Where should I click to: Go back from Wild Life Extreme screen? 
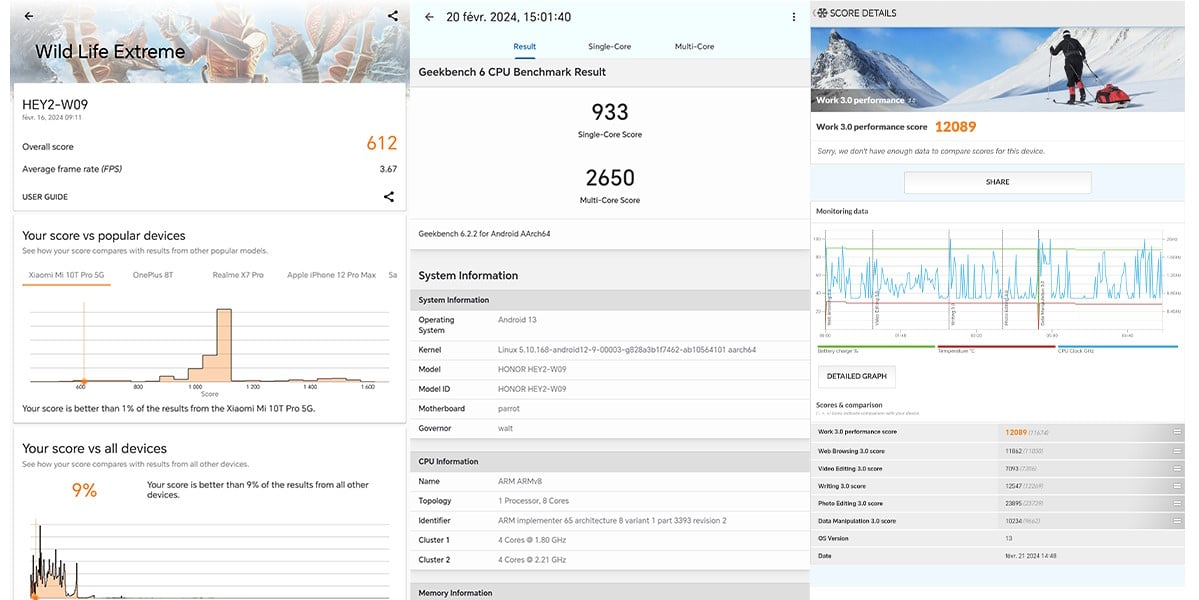click(x=28, y=16)
